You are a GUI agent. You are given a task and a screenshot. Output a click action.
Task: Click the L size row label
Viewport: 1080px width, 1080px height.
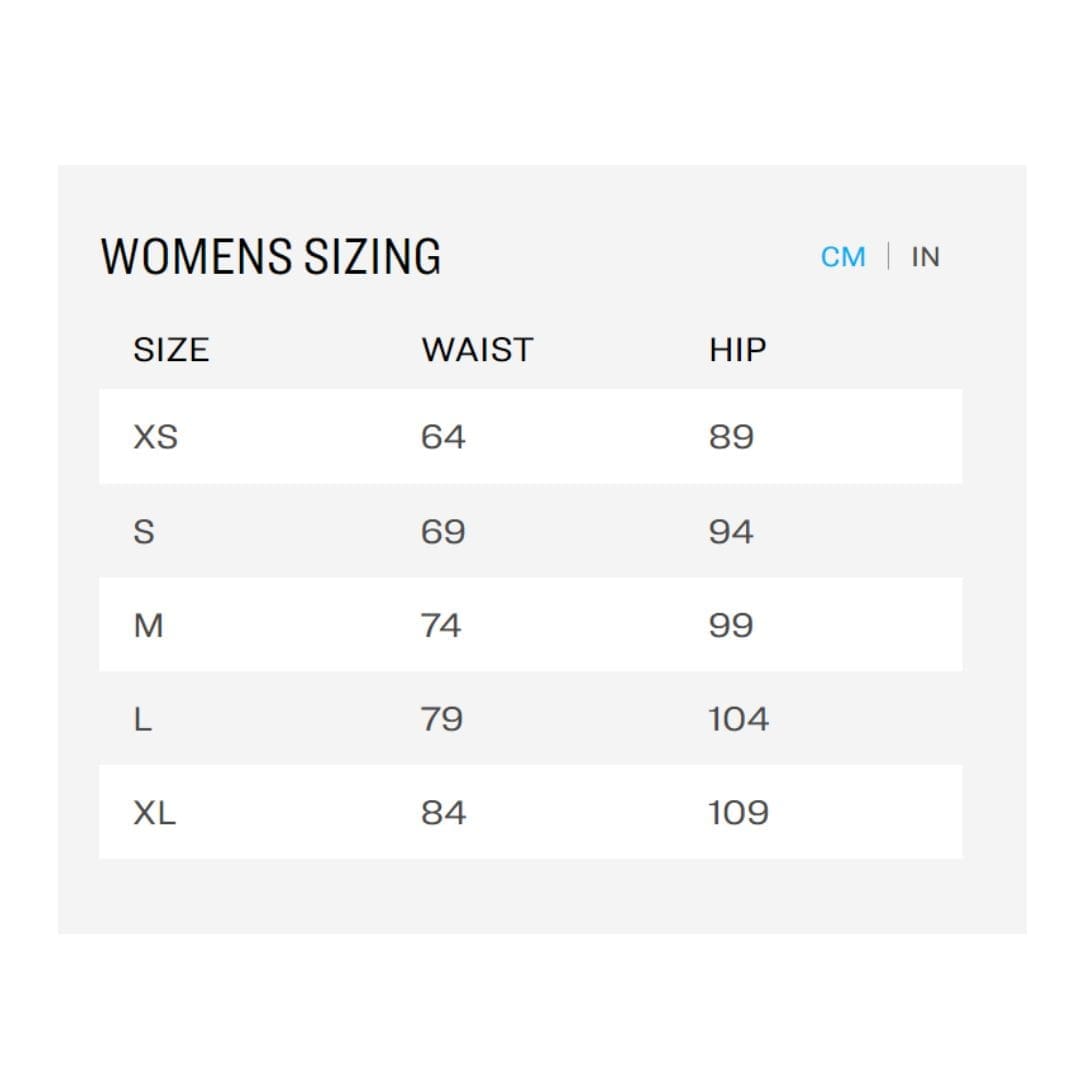143,720
